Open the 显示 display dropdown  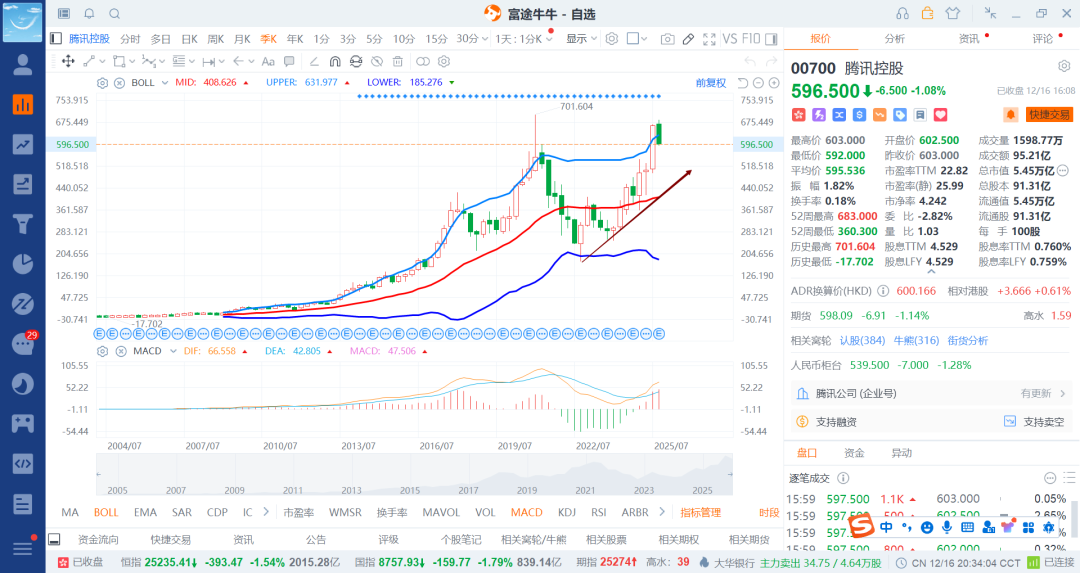581,39
